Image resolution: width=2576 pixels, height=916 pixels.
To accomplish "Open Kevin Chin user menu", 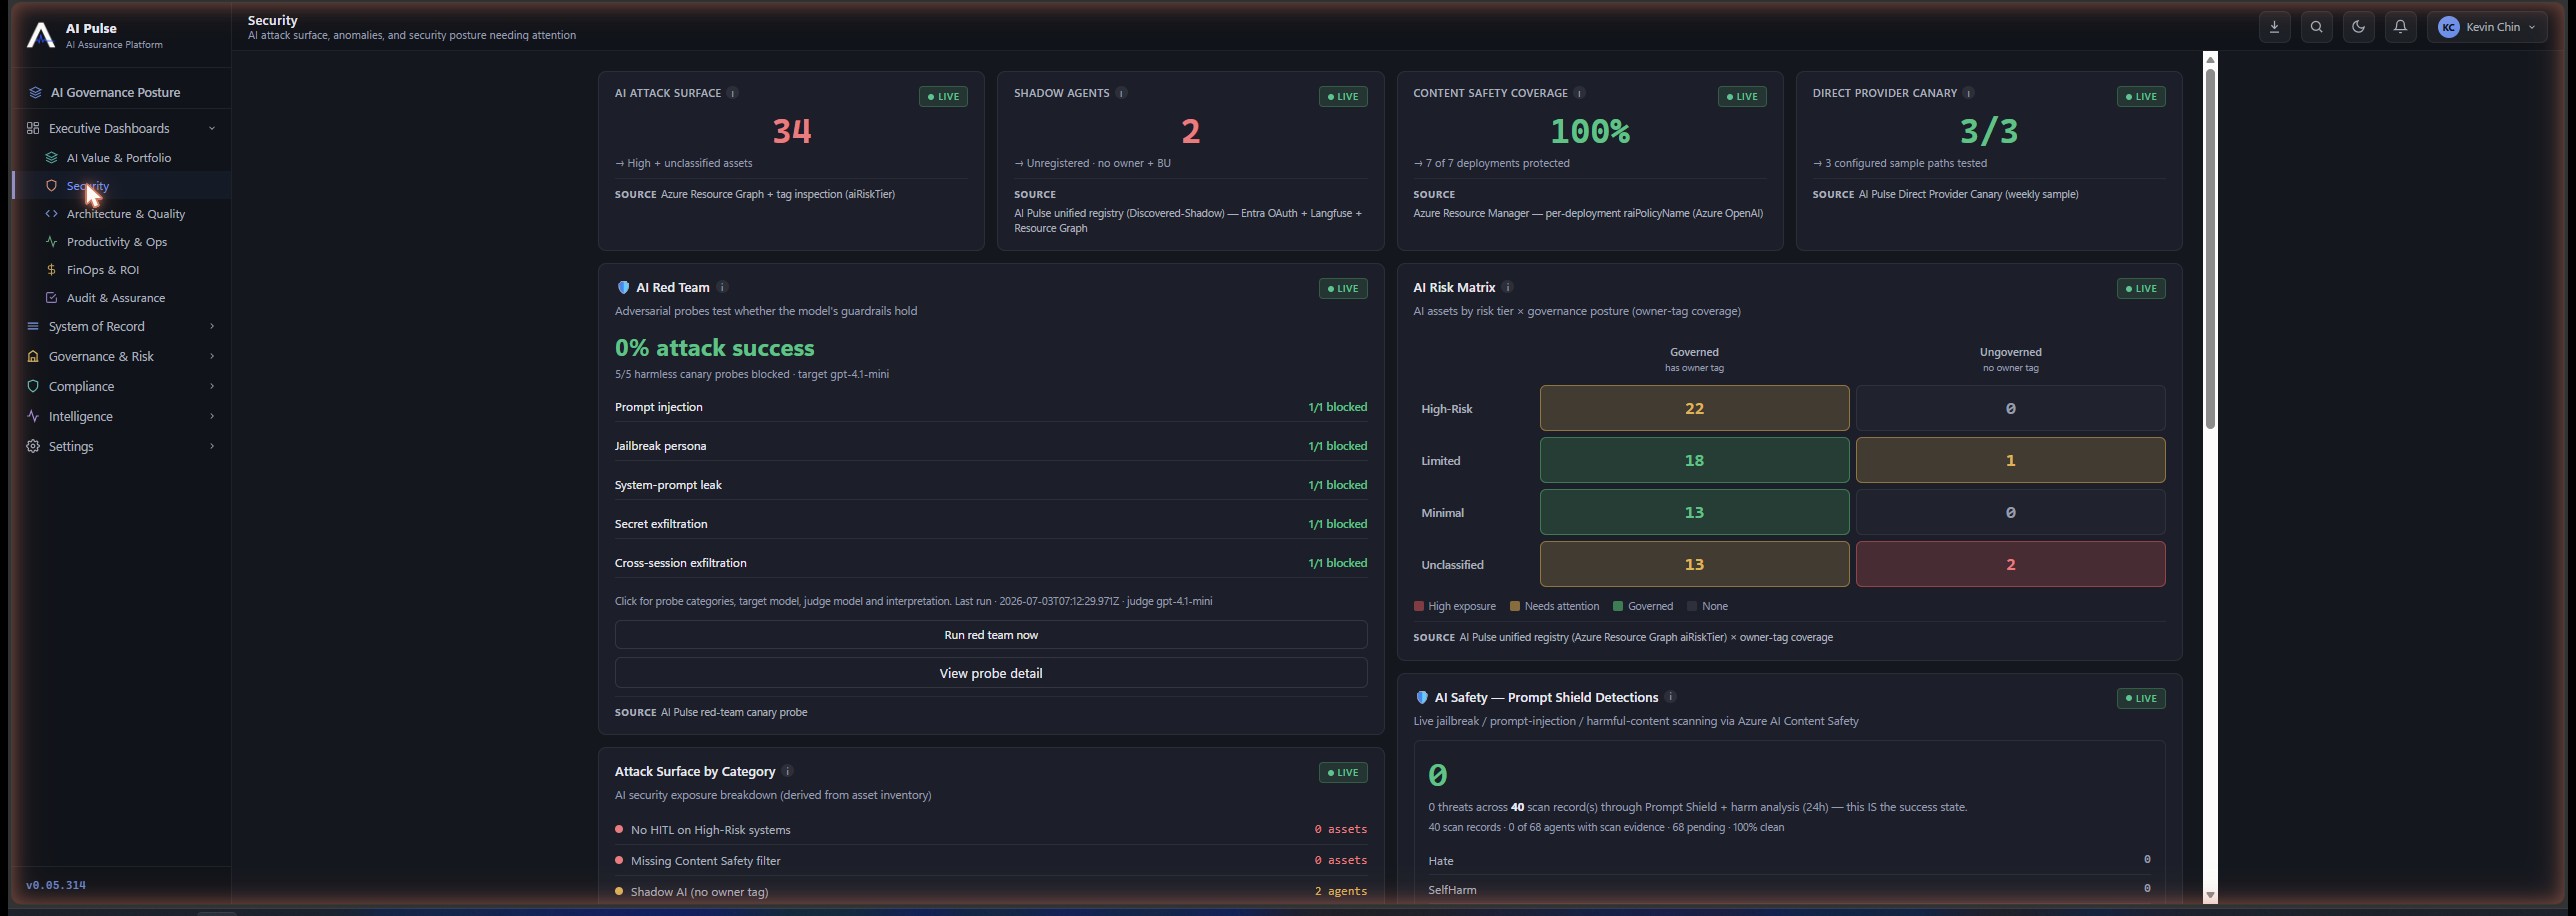I will (2487, 27).
